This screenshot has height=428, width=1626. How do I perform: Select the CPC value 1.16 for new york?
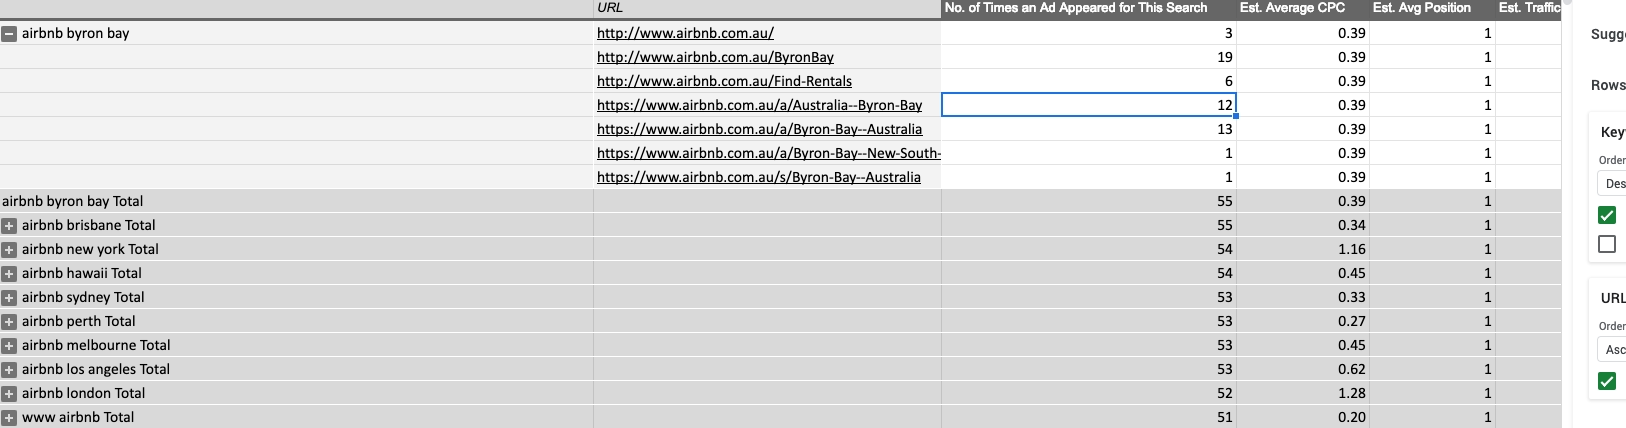click(x=1302, y=249)
